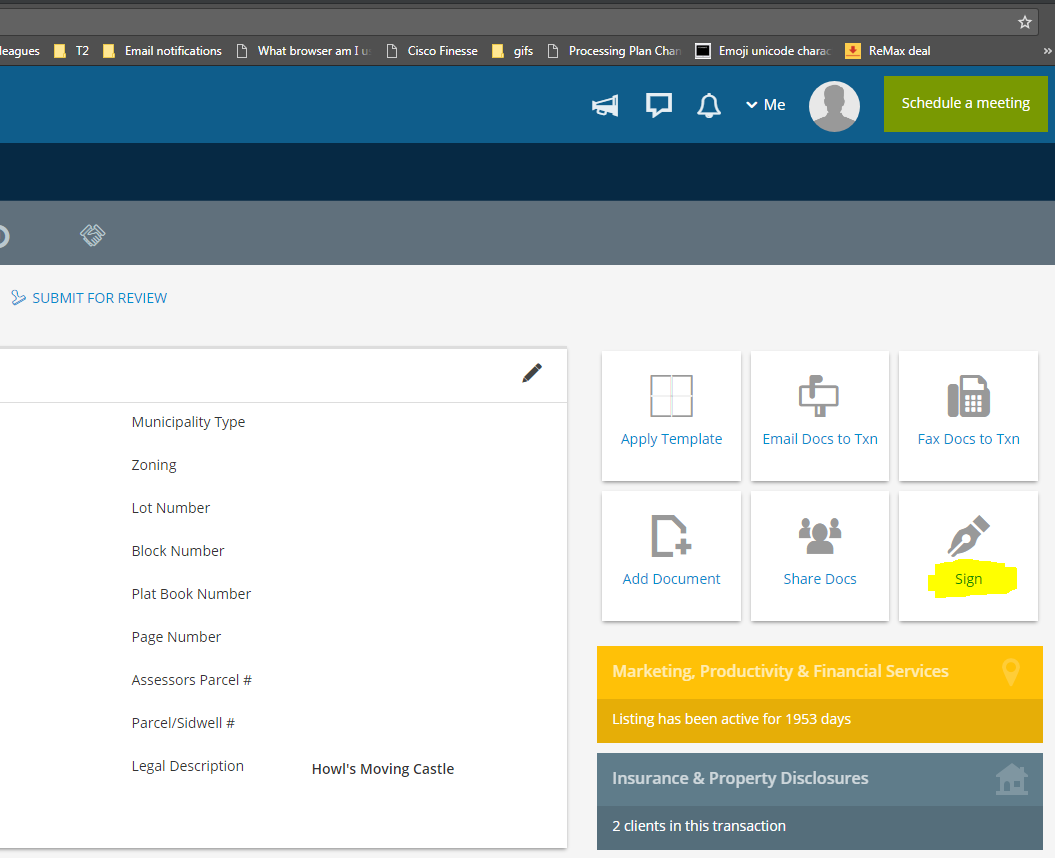Open the chat messages icon
This screenshot has width=1055, height=858.
(x=658, y=104)
